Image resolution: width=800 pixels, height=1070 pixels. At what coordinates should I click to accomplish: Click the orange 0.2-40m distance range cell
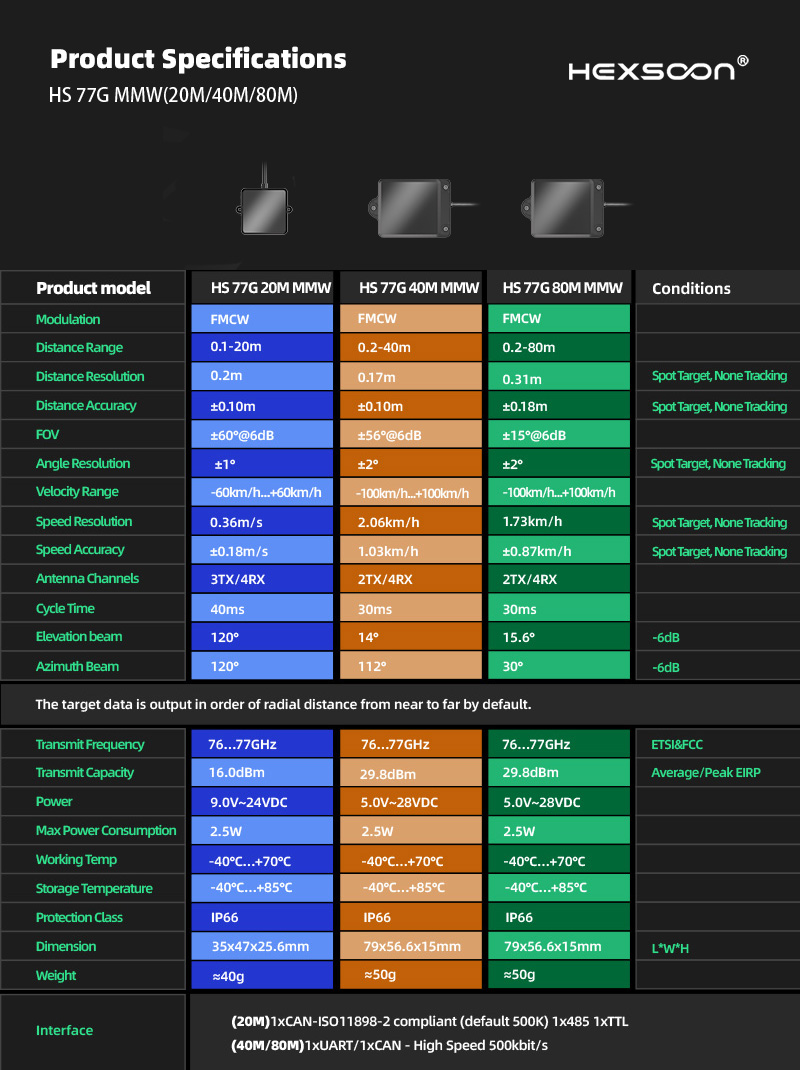(x=410, y=348)
